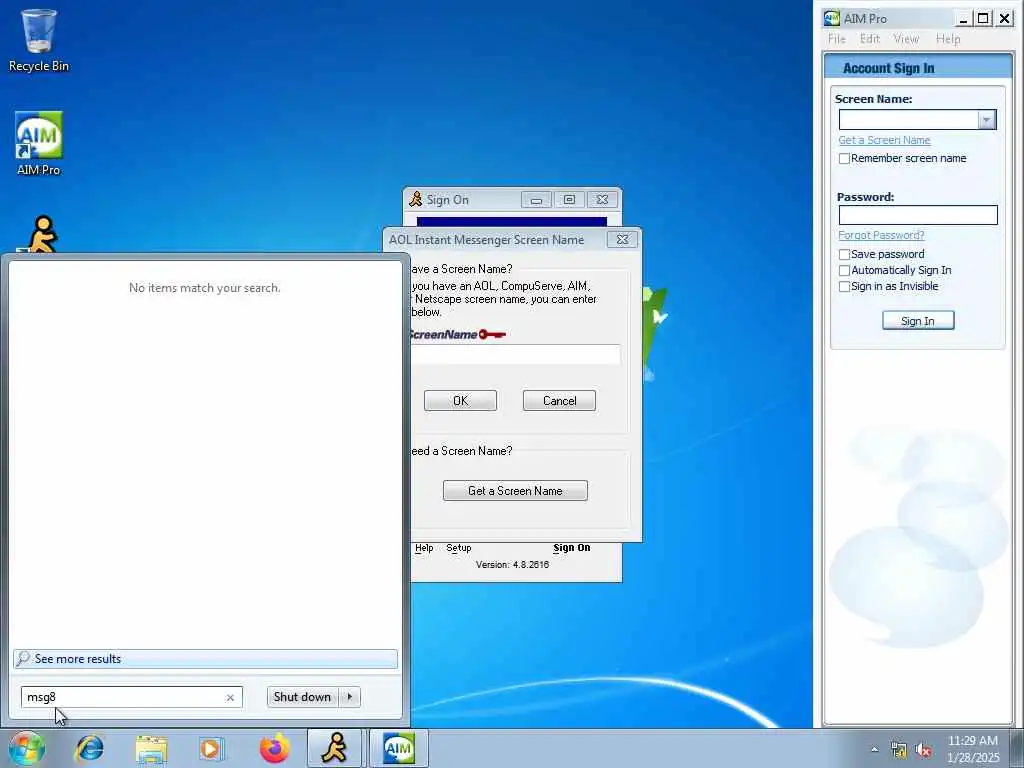The width and height of the screenshot is (1024, 768).
Task: Launch Firefox from the taskbar
Action: click(274, 748)
